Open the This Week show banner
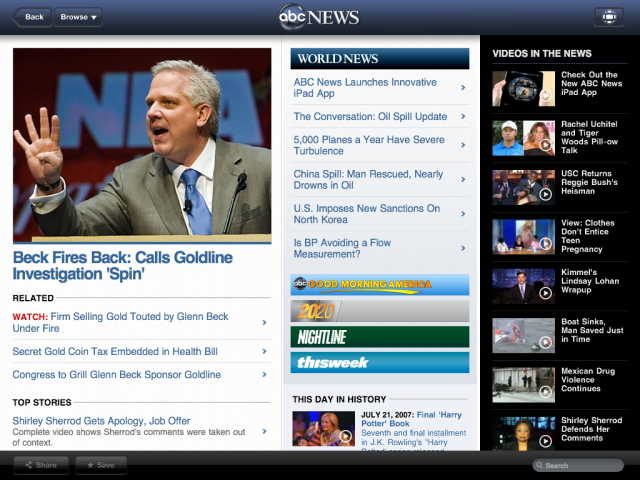 point(380,363)
